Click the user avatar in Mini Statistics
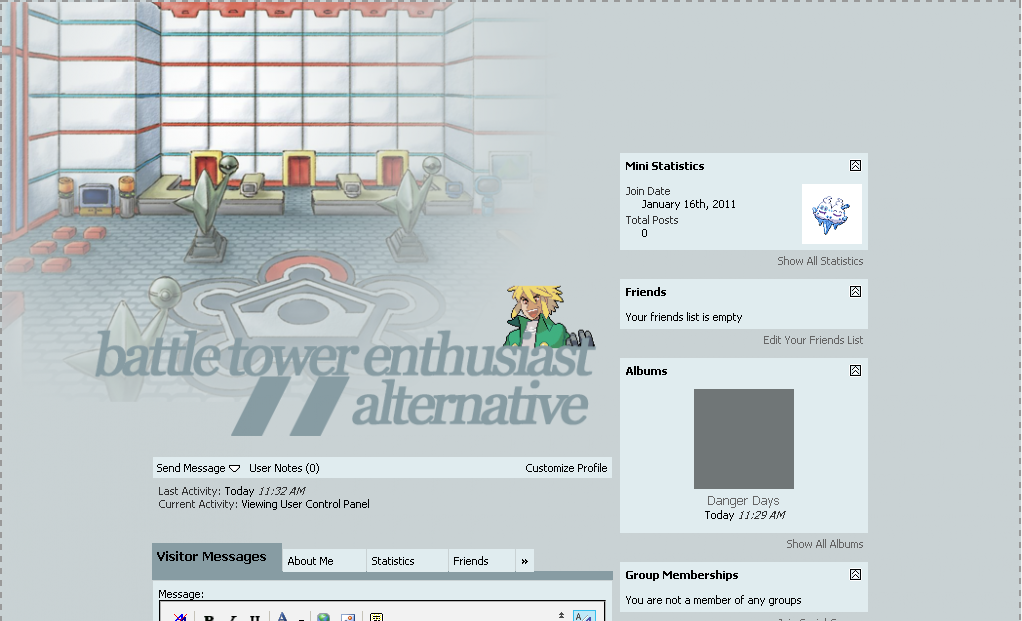1022x621 pixels. coord(832,214)
